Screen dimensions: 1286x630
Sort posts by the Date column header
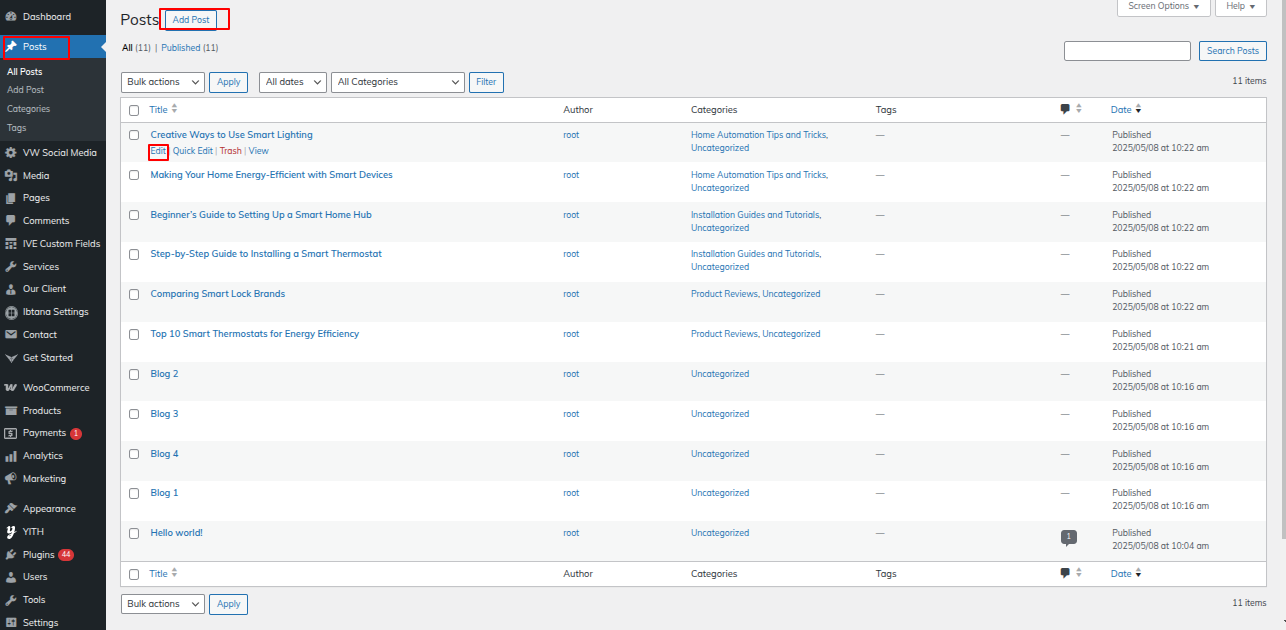click(x=1121, y=110)
